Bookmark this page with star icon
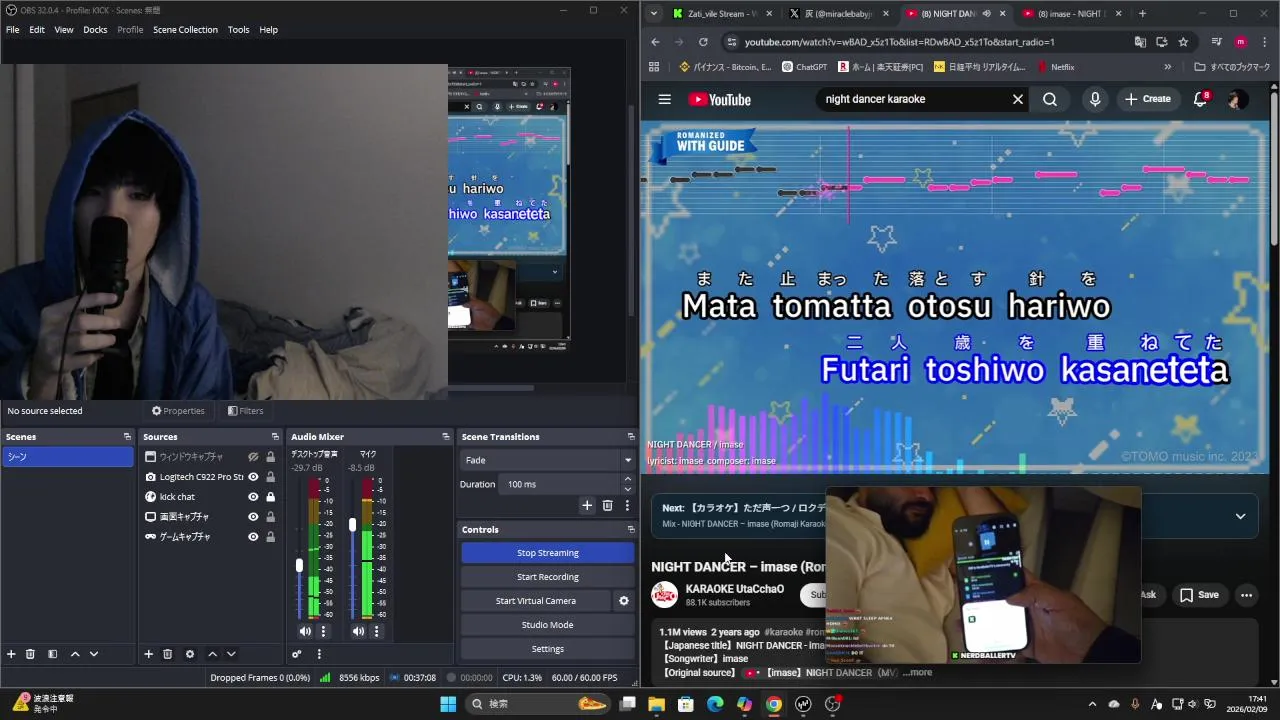Viewport: 1280px width, 720px height. click(1183, 42)
